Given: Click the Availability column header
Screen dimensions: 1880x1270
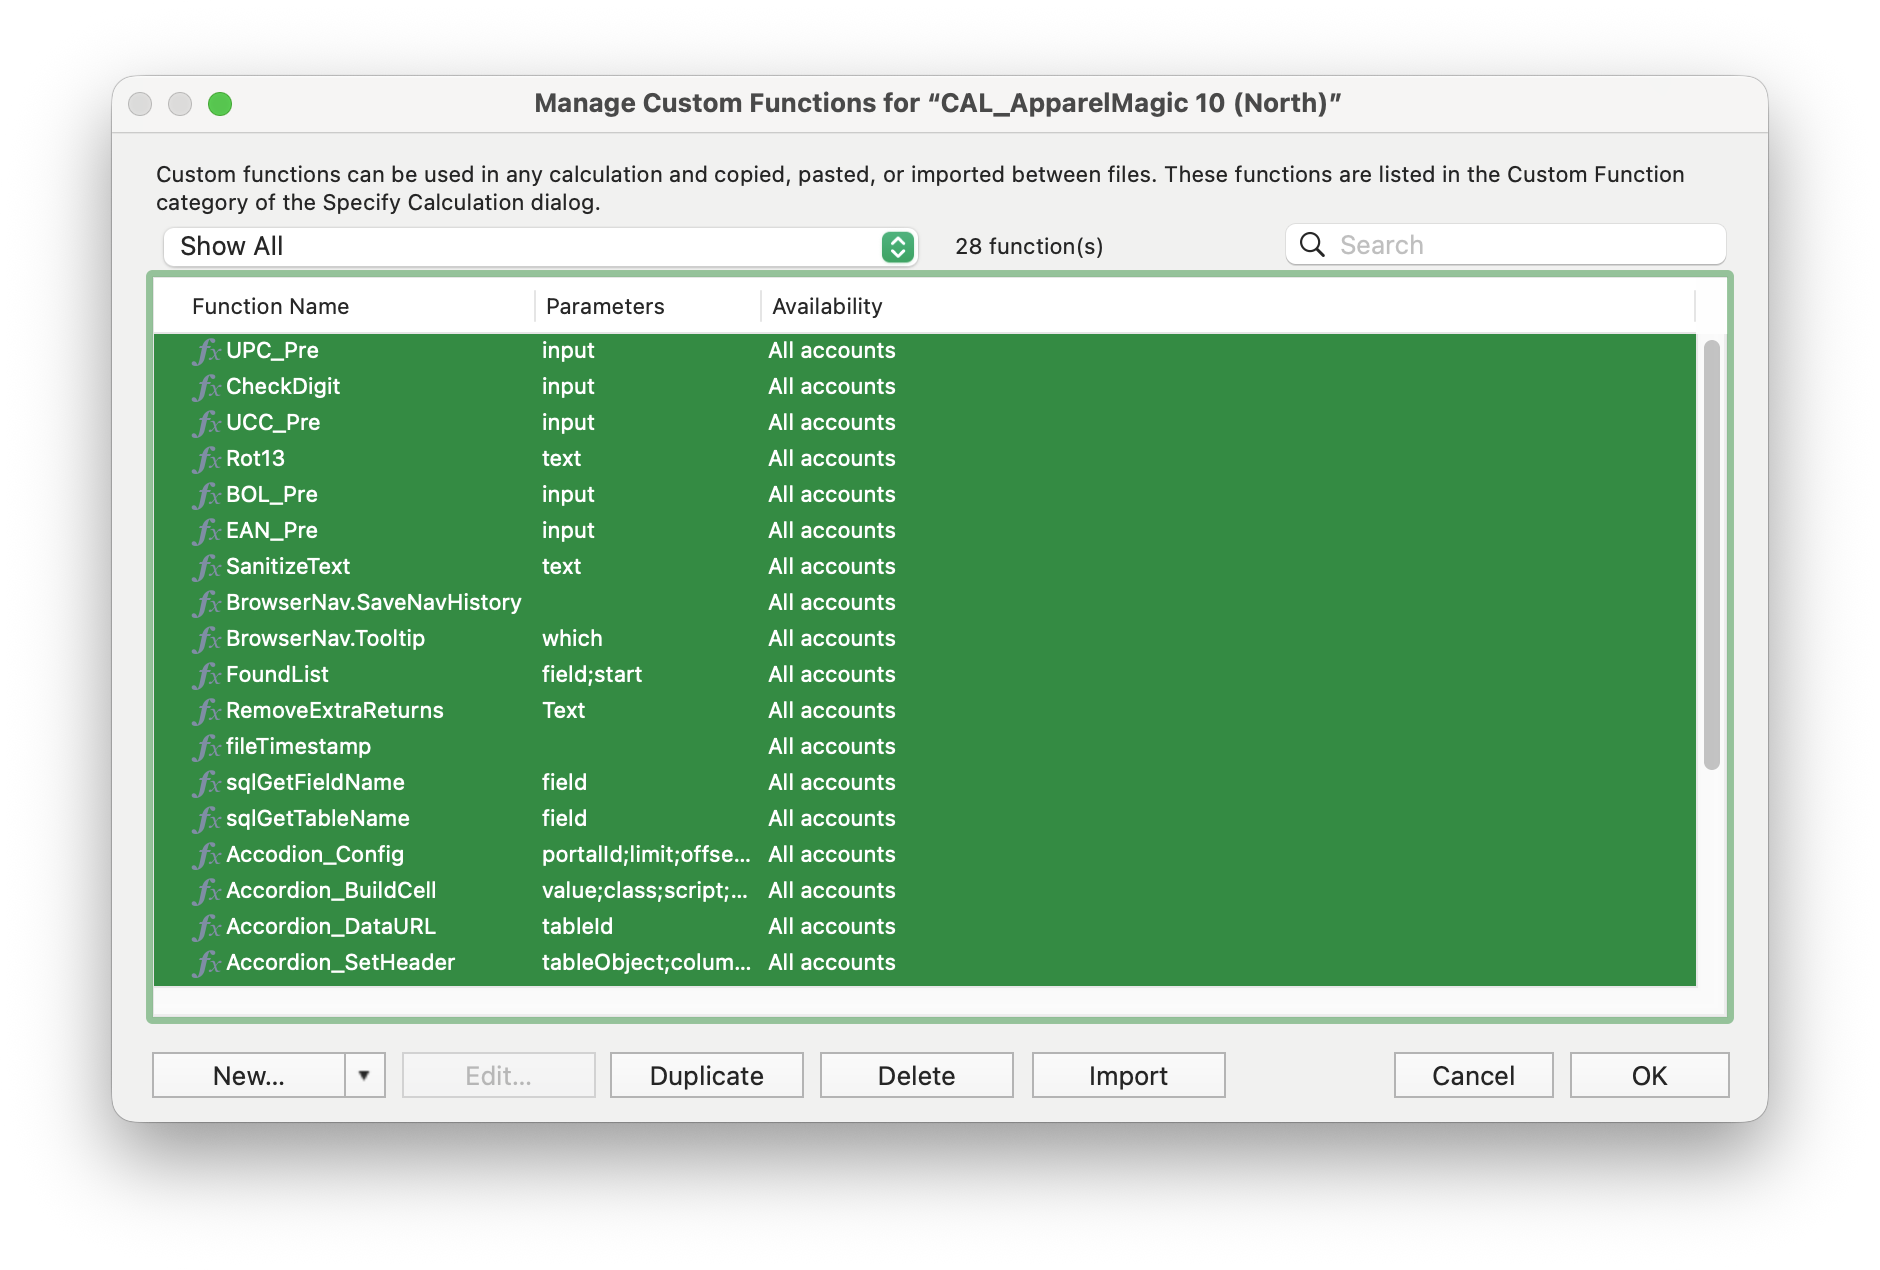Looking at the screenshot, I should click(x=826, y=306).
